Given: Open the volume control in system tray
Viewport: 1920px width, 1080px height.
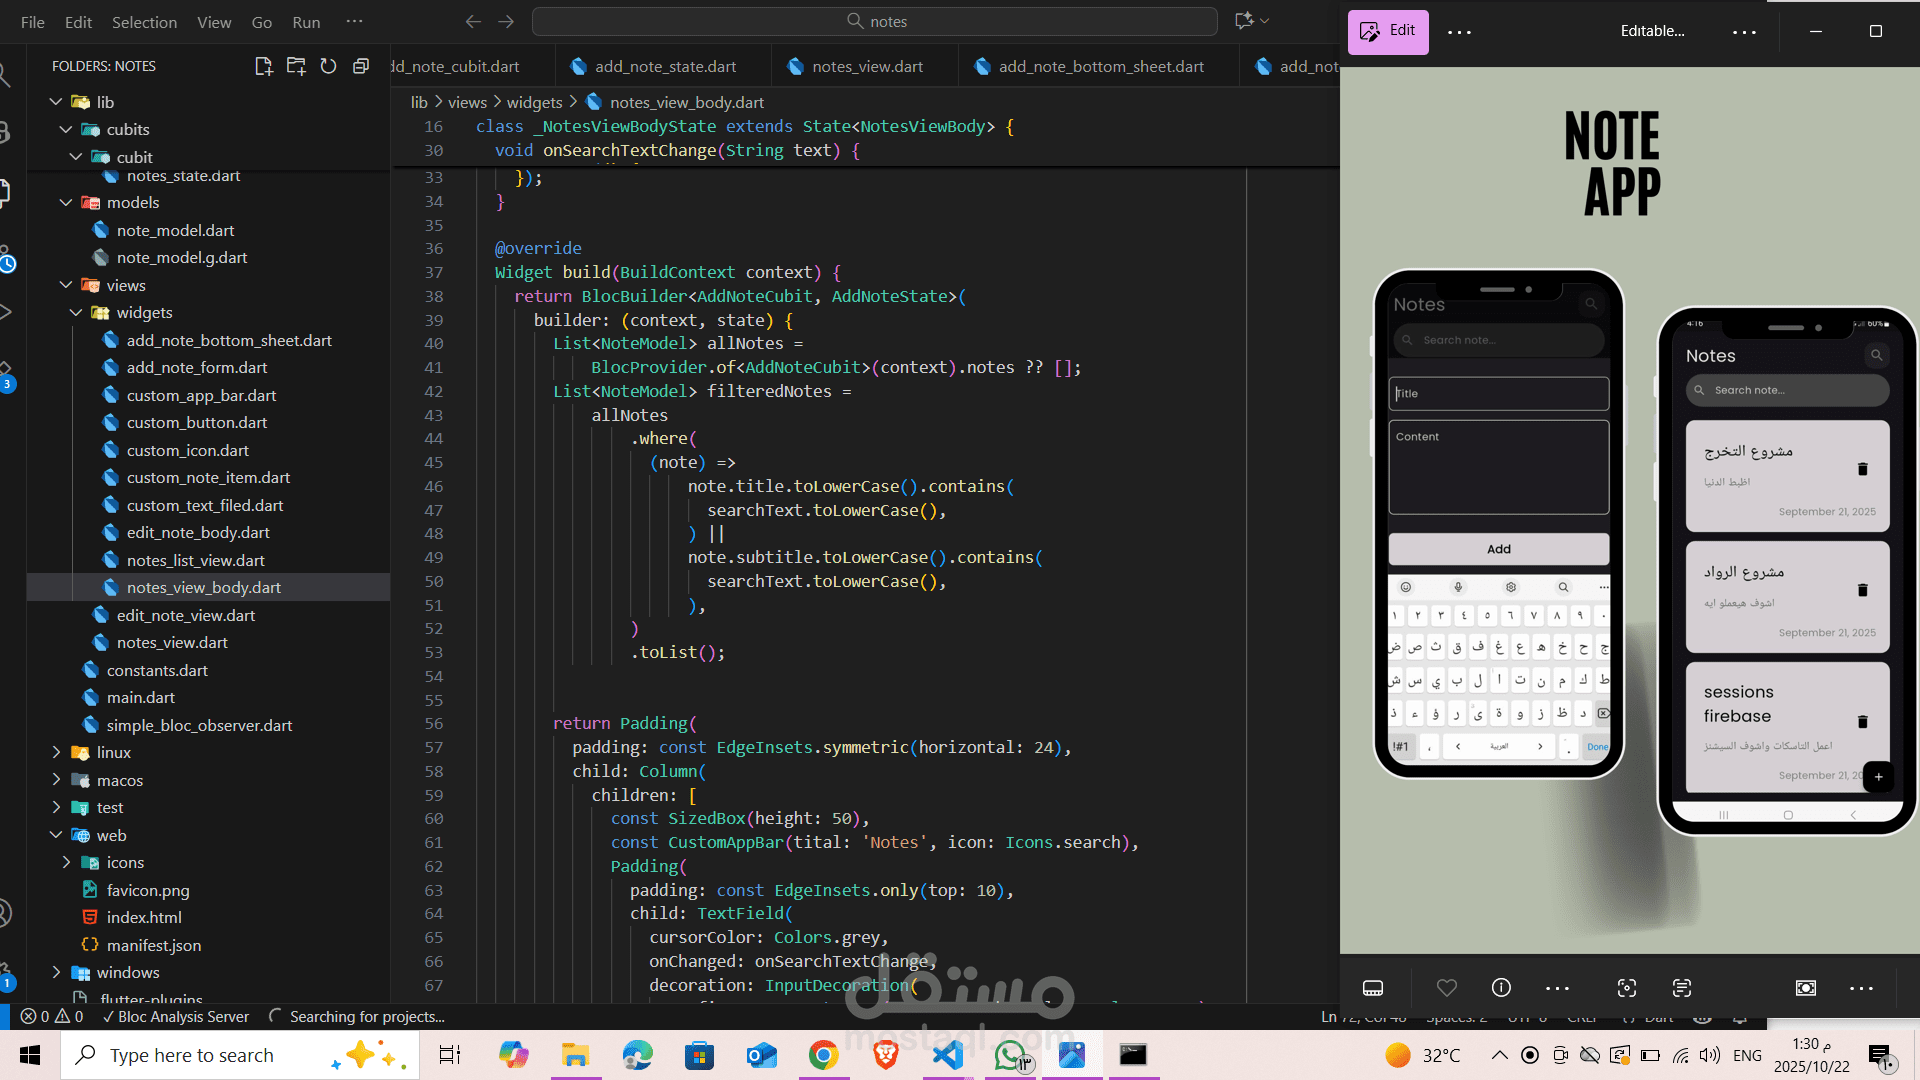Looking at the screenshot, I should click(1710, 1055).
